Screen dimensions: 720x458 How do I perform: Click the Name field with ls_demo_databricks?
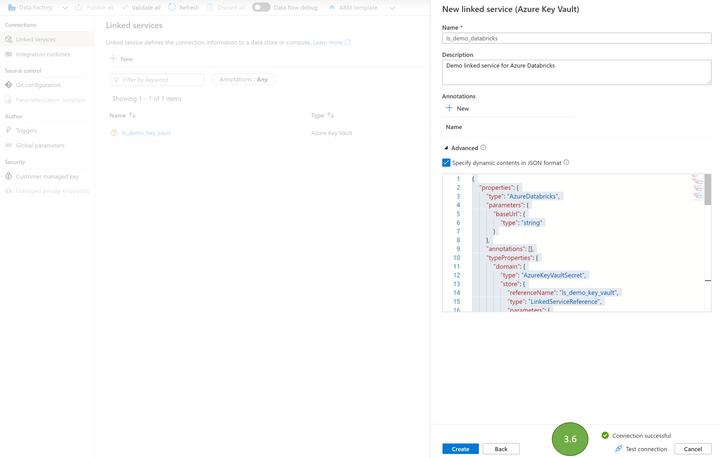pyautogui.click(x=577, y=38)
